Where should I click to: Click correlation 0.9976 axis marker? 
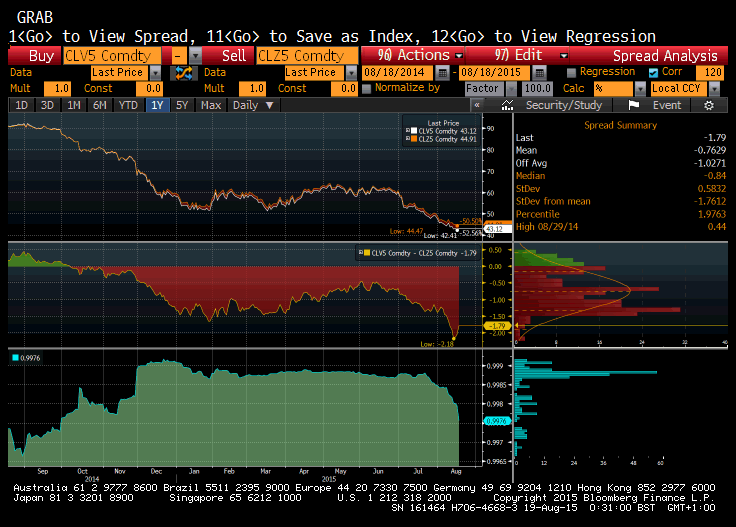click(497, 421)
